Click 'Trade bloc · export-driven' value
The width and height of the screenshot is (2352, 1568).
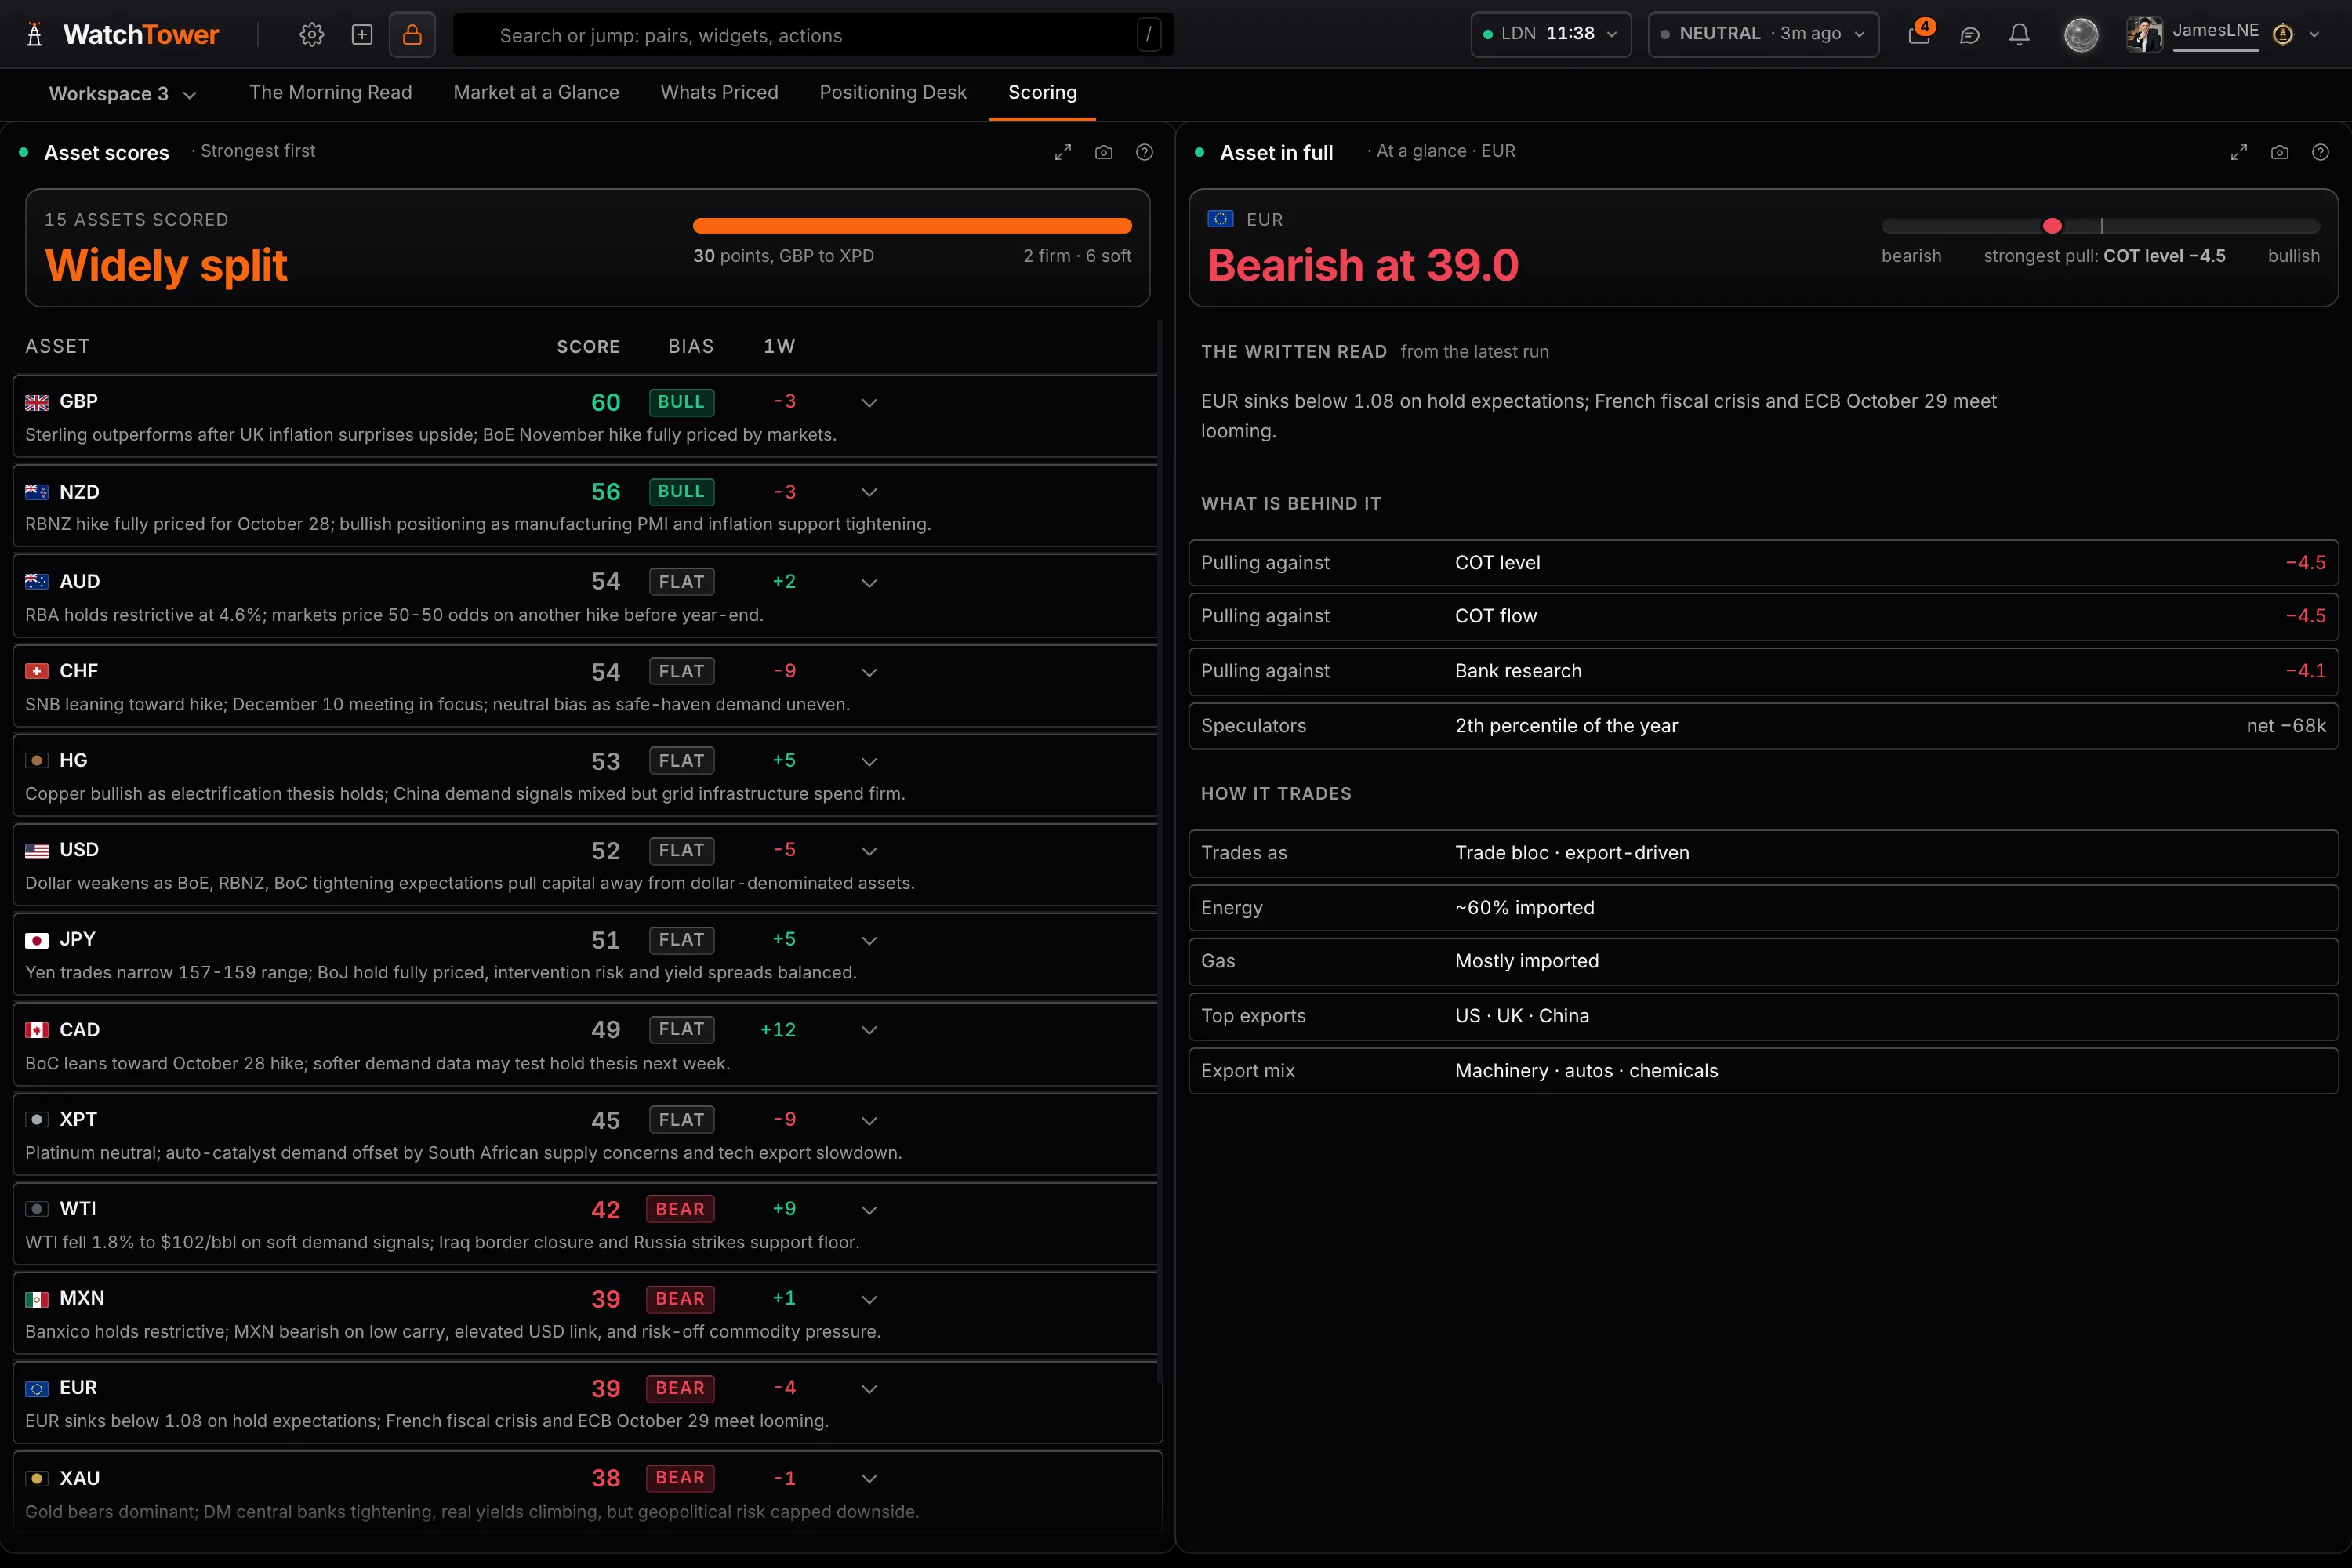pyautogui.click(x=1572, y=853)
